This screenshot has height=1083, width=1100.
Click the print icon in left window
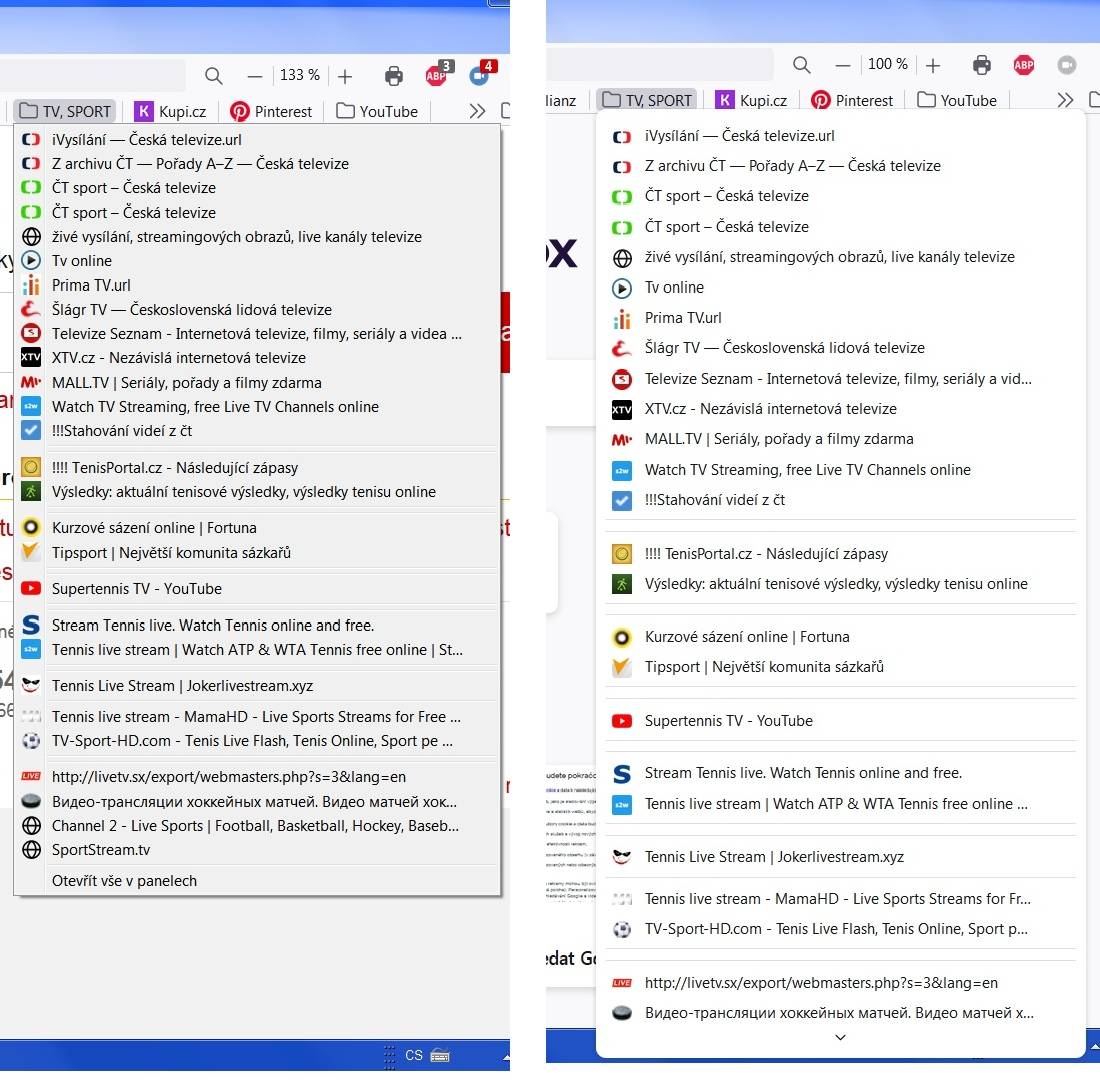[x=394, y=76]
